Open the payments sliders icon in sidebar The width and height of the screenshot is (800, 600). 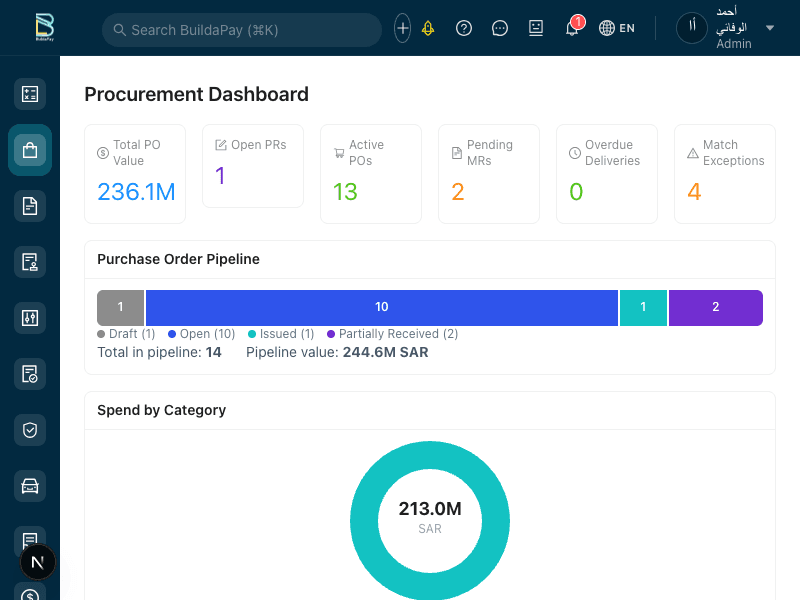click(x=29, y=318)
